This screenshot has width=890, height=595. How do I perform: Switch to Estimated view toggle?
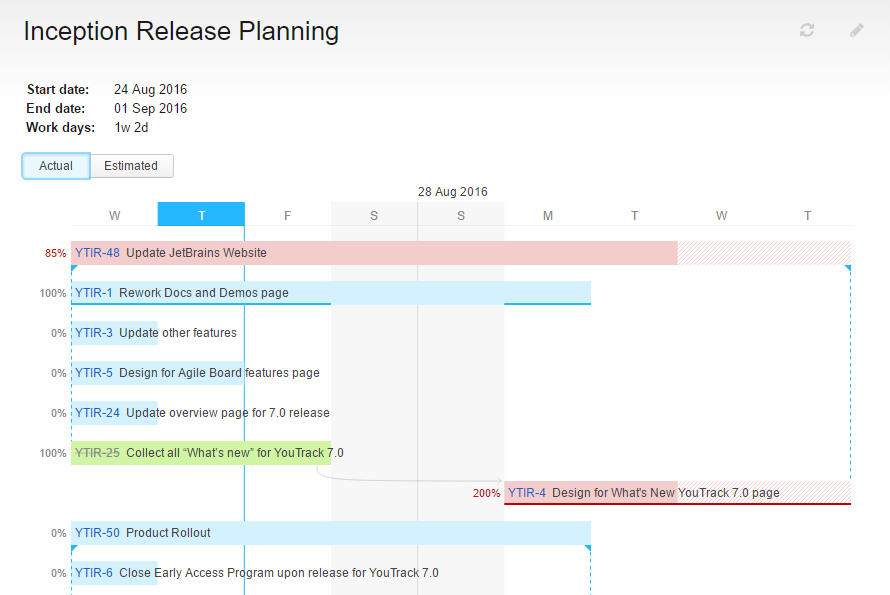131,166
